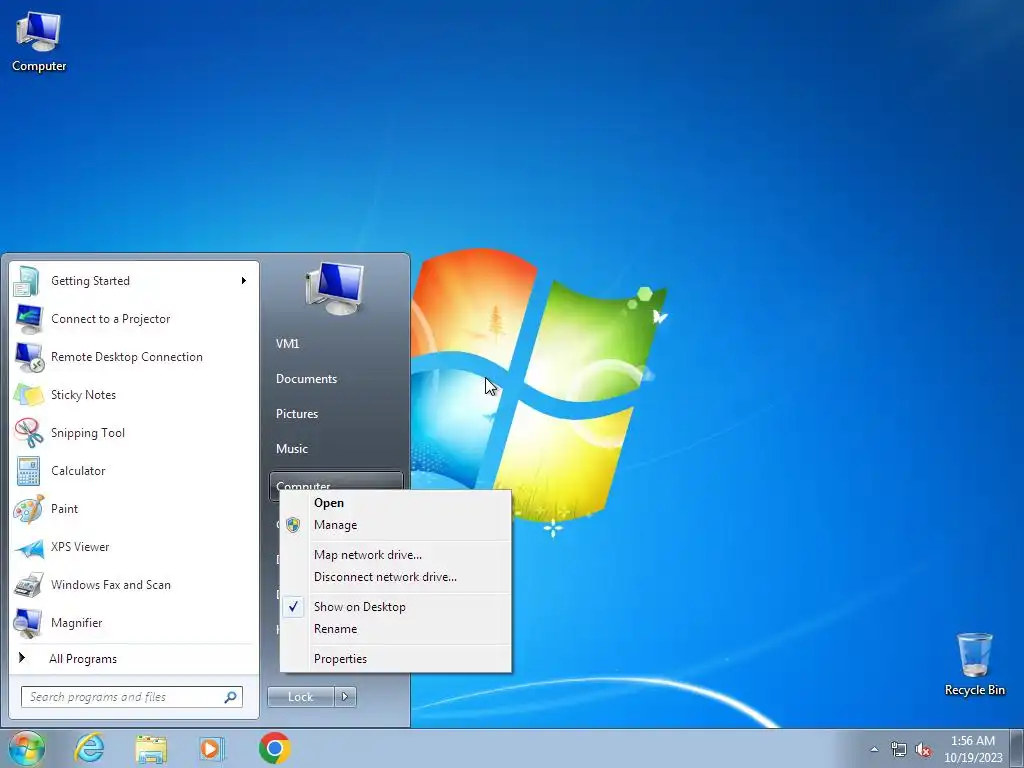1024x768 pixels.
Task: Click the Lock button
Action: pyautogui.click(x=301, y=697)
